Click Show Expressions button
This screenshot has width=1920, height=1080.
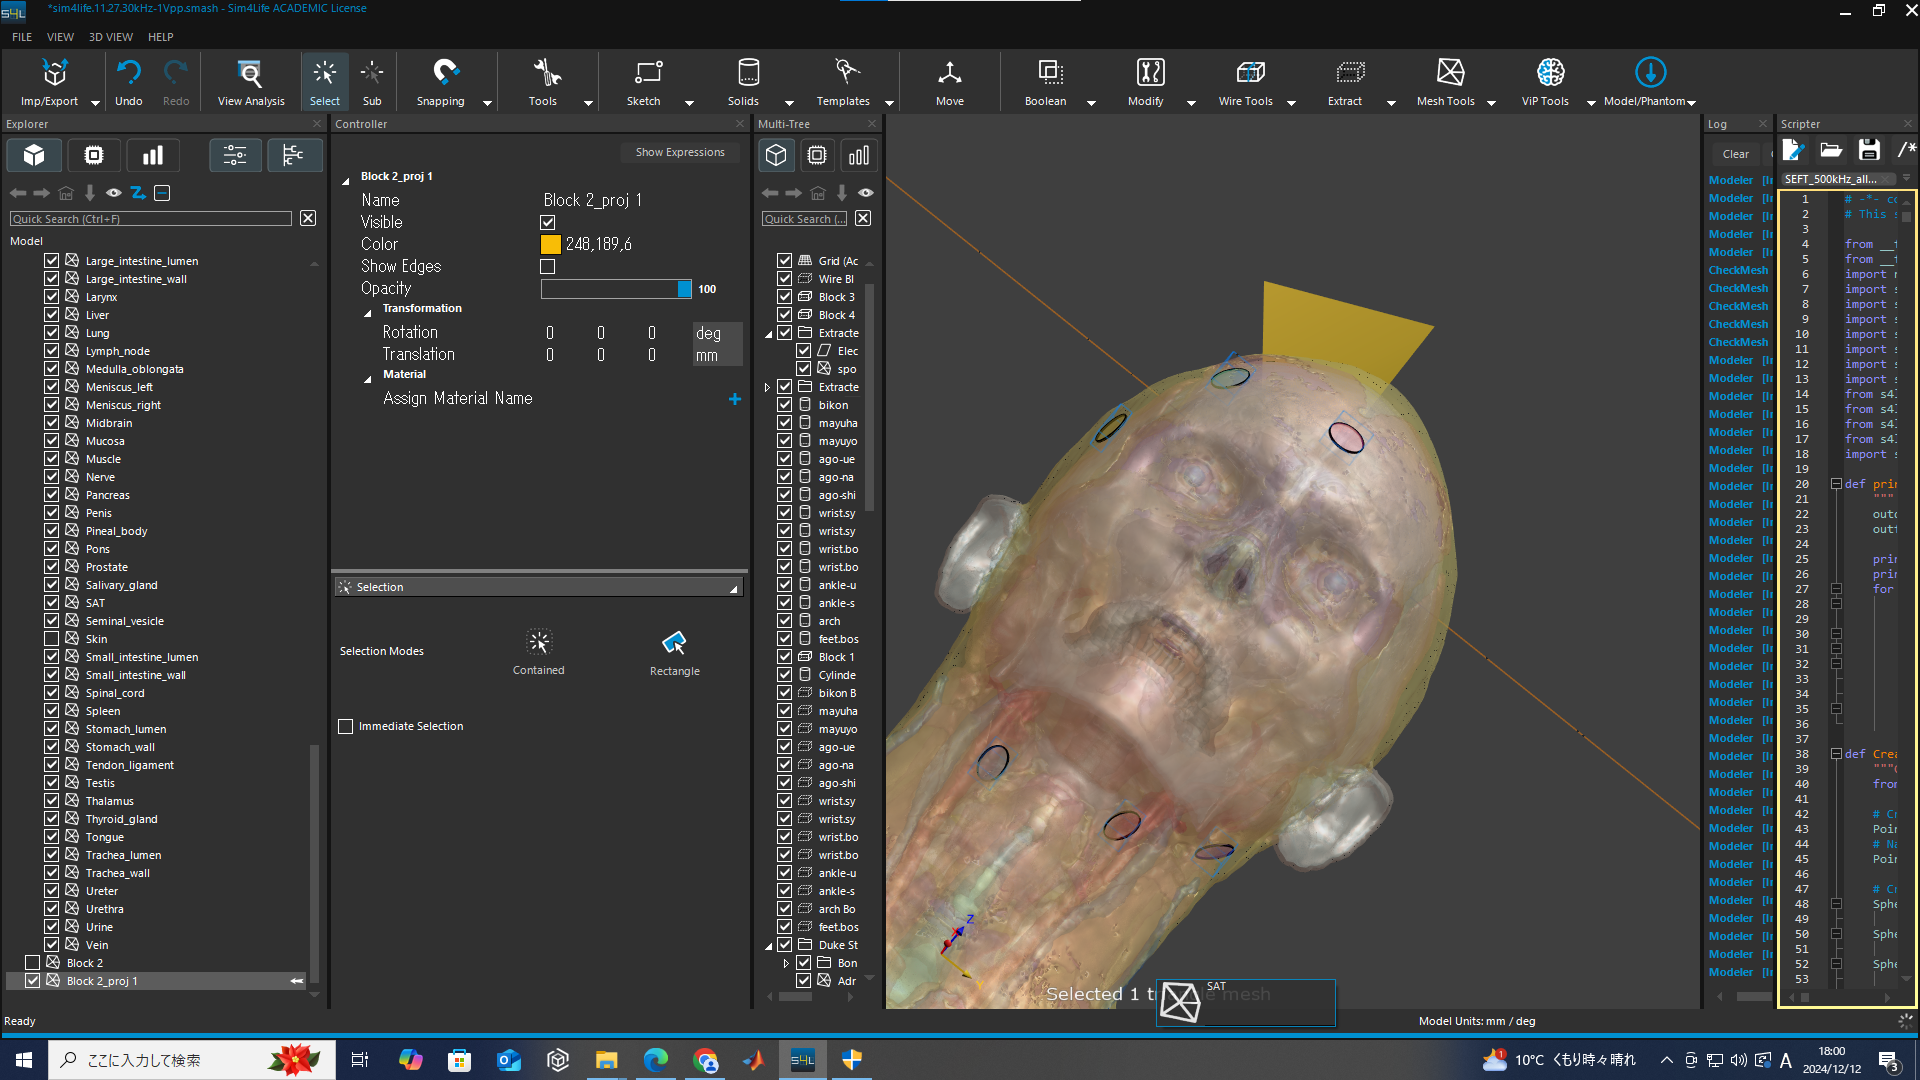[x=680, y=152]
